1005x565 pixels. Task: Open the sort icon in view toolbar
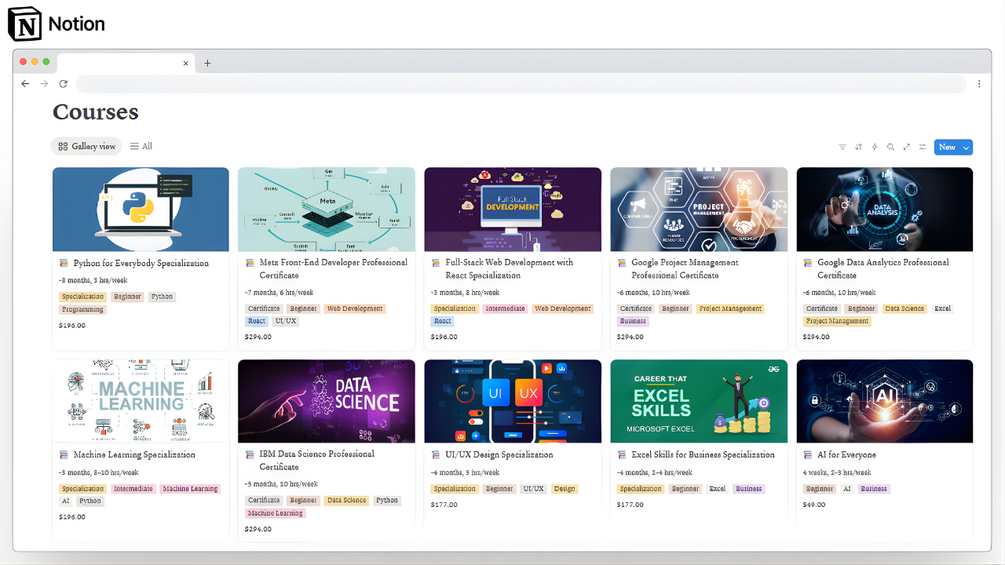(x=858, y=147)
